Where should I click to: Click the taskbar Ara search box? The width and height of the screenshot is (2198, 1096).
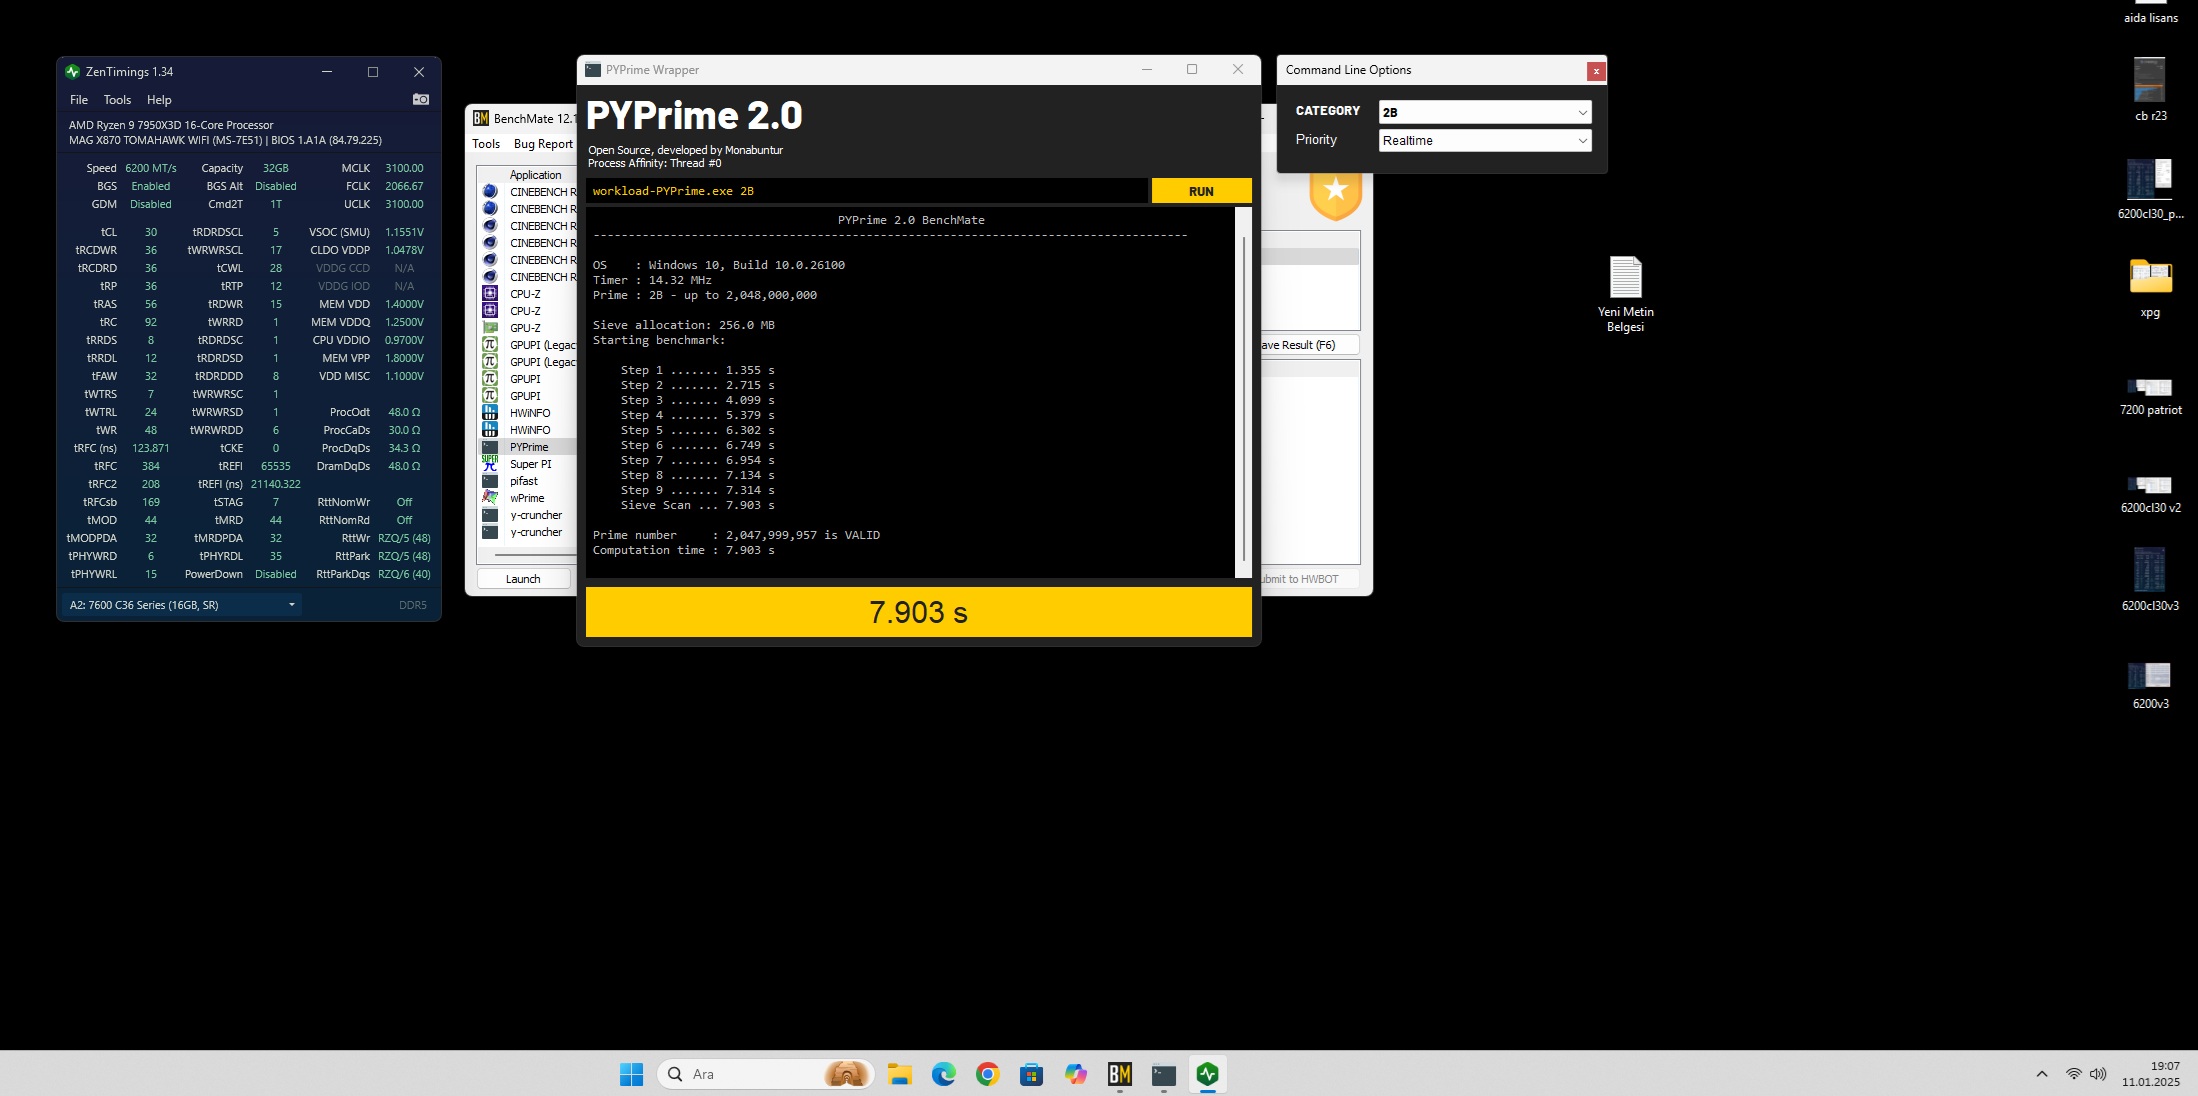[766, 1074]
